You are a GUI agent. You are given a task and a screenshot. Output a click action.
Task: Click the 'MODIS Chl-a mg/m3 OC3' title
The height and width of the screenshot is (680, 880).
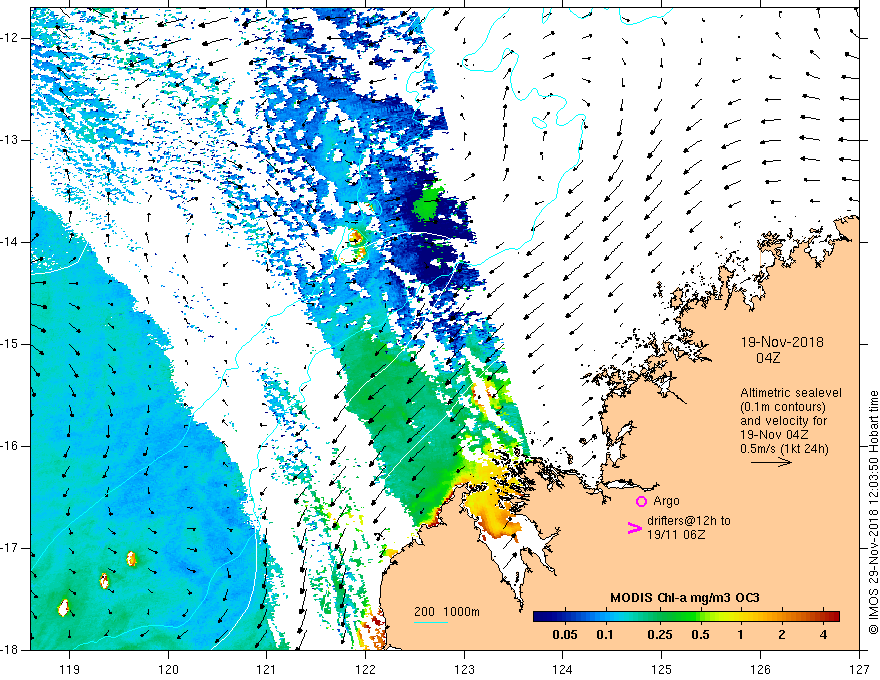tap(685, 598)
